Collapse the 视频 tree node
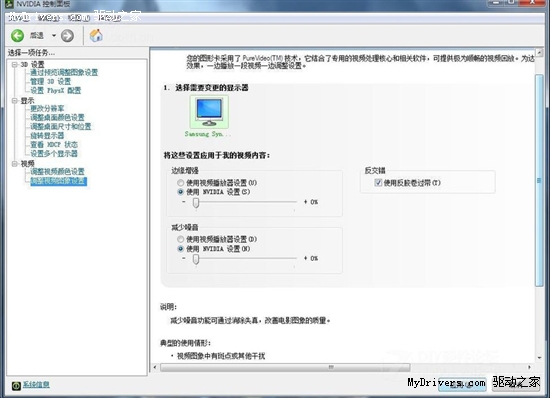Viewport: 550px width, 398px height. click(x=15, y=164)
